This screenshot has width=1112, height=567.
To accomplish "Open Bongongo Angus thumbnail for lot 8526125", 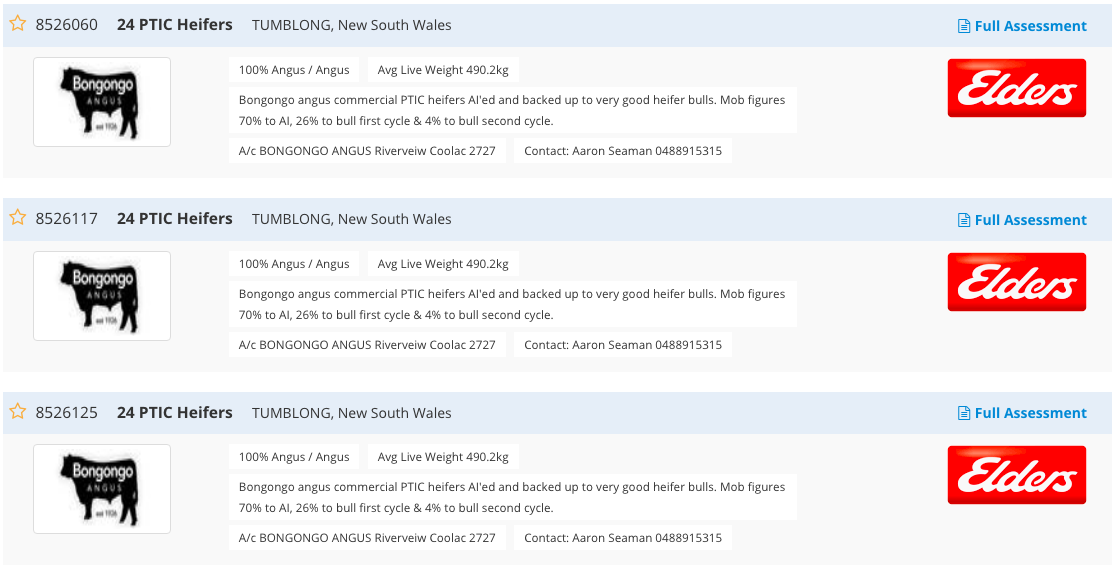I will coord(102,489).
